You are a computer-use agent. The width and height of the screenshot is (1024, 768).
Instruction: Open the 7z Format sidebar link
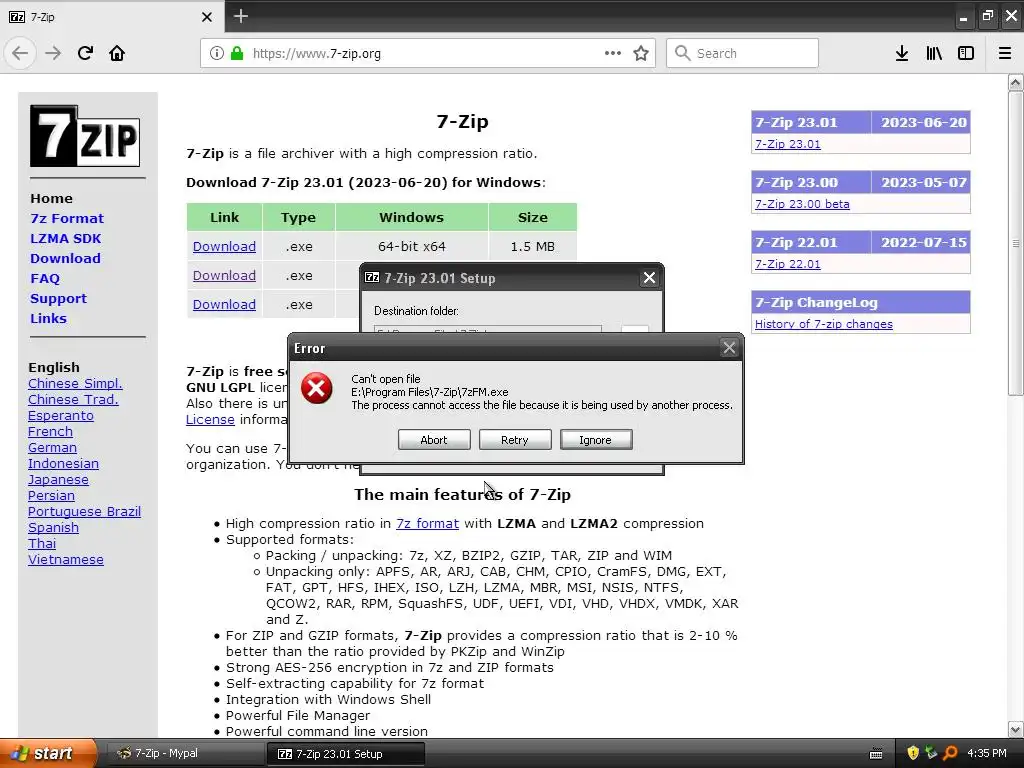coord(67,218)
